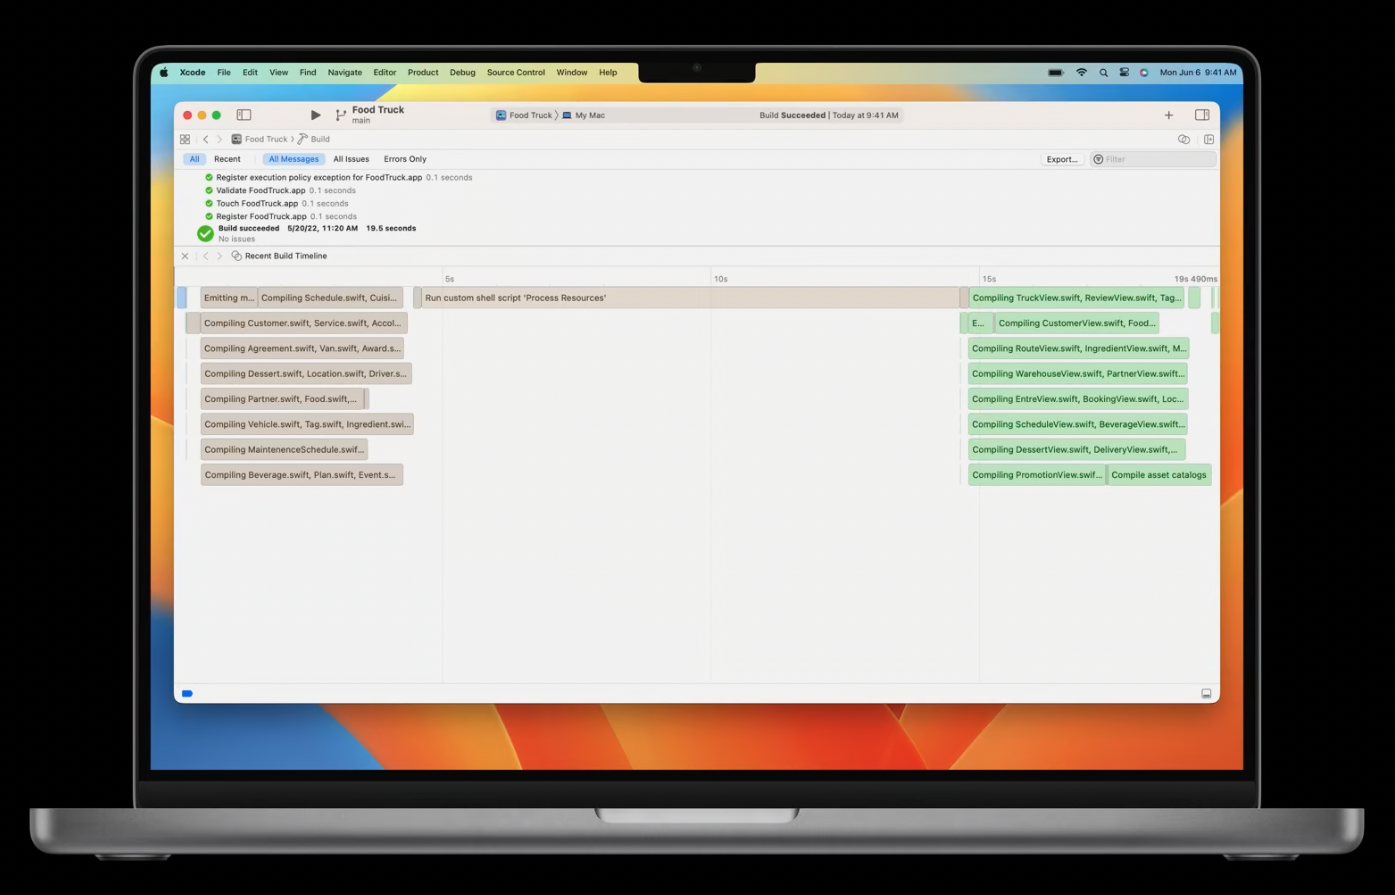1395x895 pixels.
Task: Select the All Messages filter
Action: coord(293,159)
